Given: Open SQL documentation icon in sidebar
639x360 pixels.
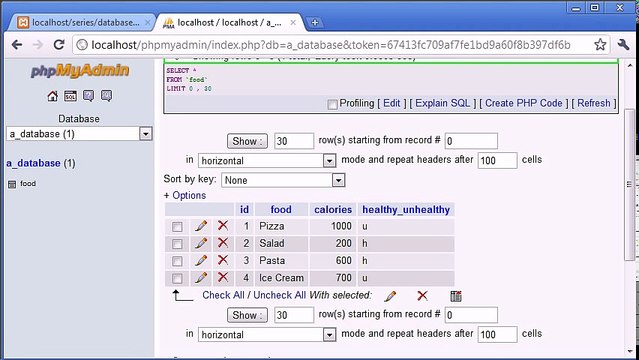Looking at the screenshot, I should 106,96.
